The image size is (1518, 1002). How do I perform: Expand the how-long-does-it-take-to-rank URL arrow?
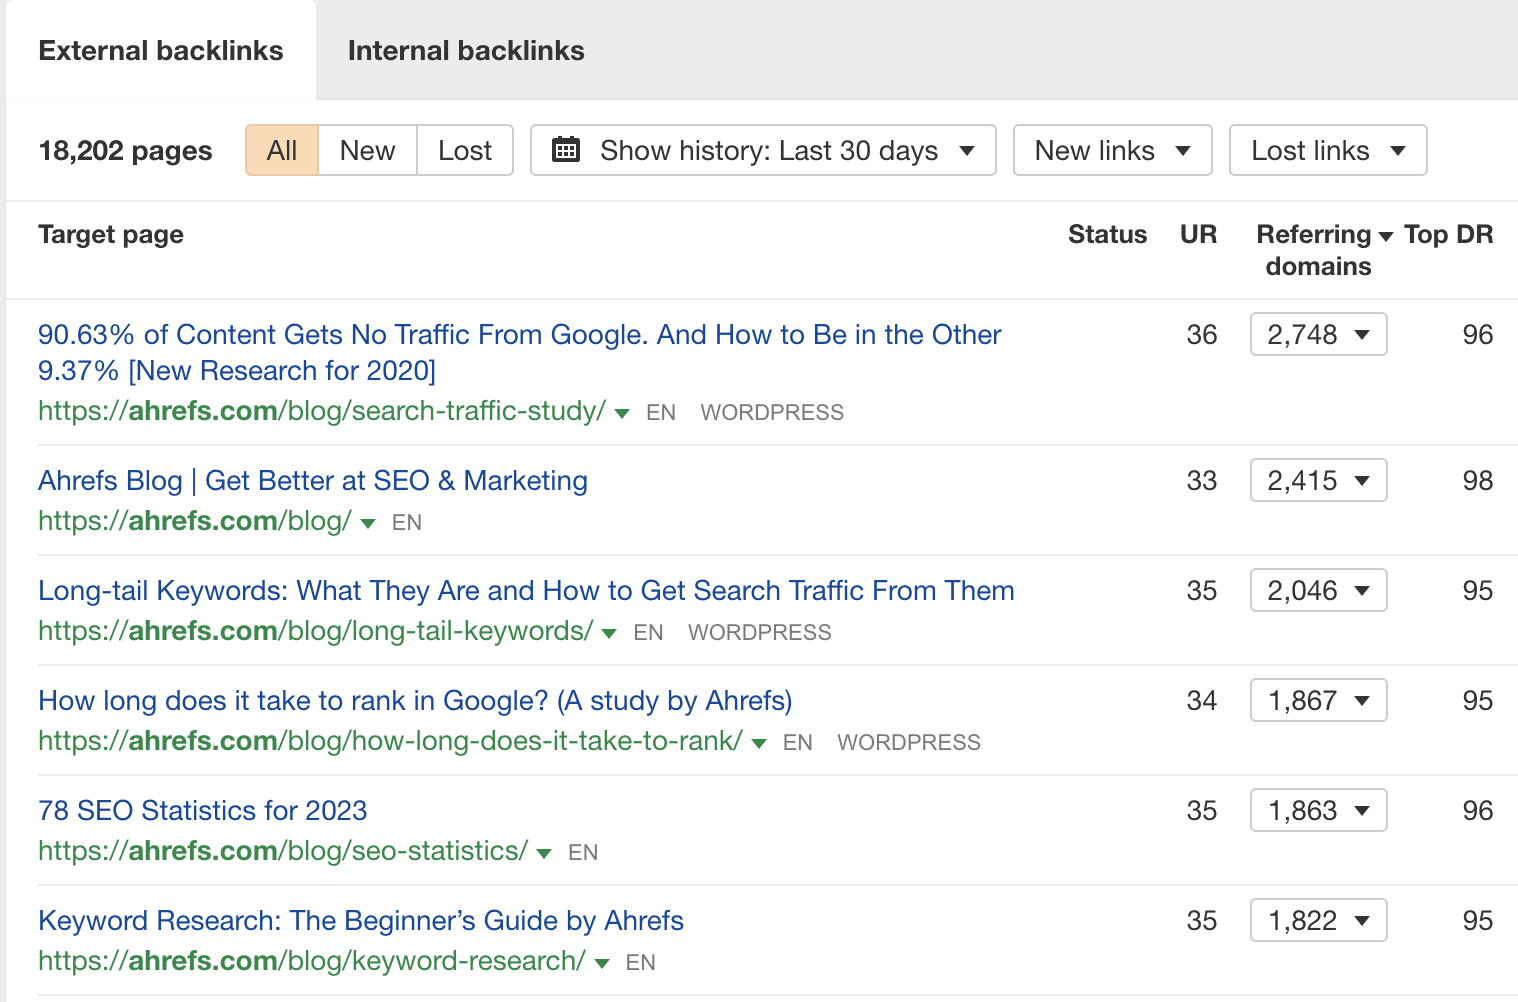[x=759, y=743]
